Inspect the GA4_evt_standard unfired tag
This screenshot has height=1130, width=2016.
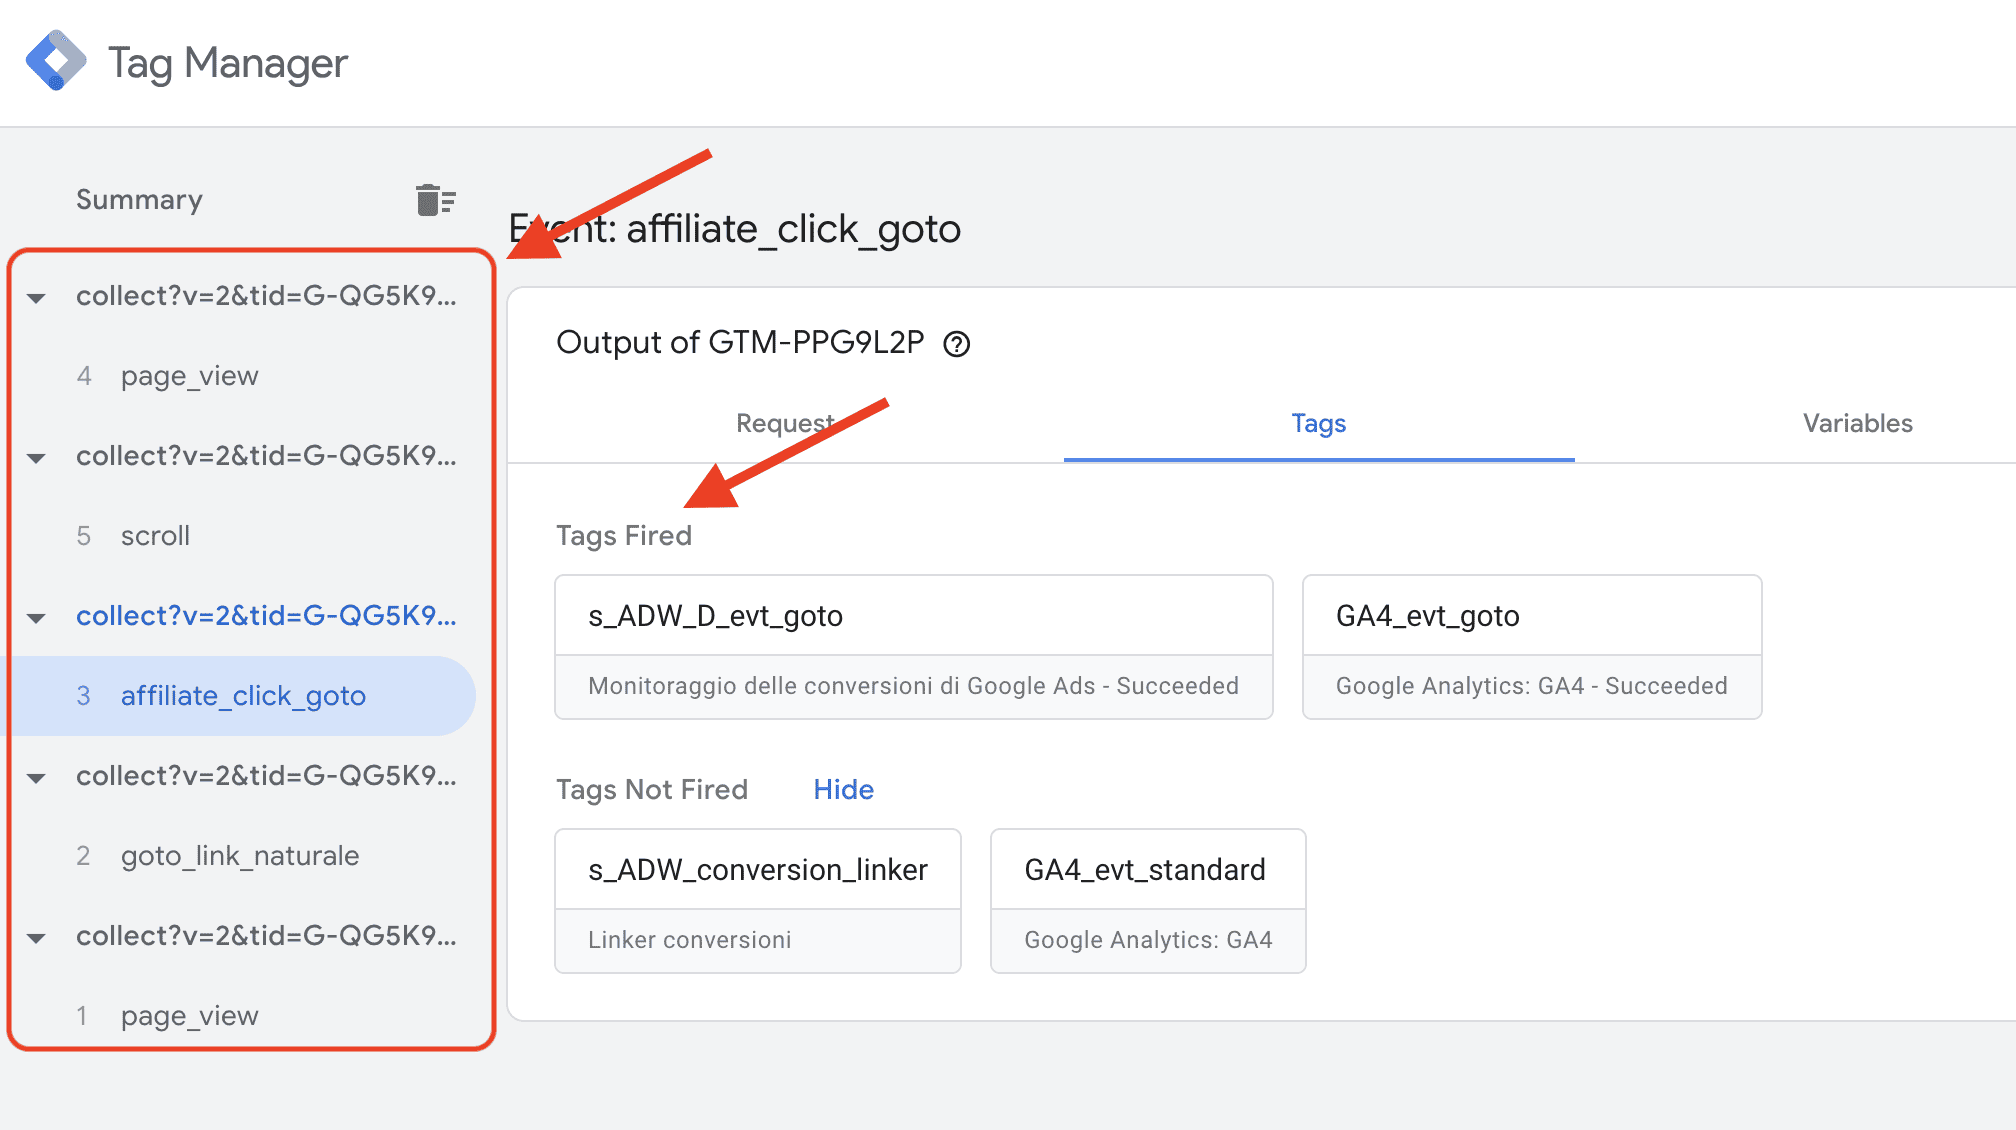tap(1146, 869)
